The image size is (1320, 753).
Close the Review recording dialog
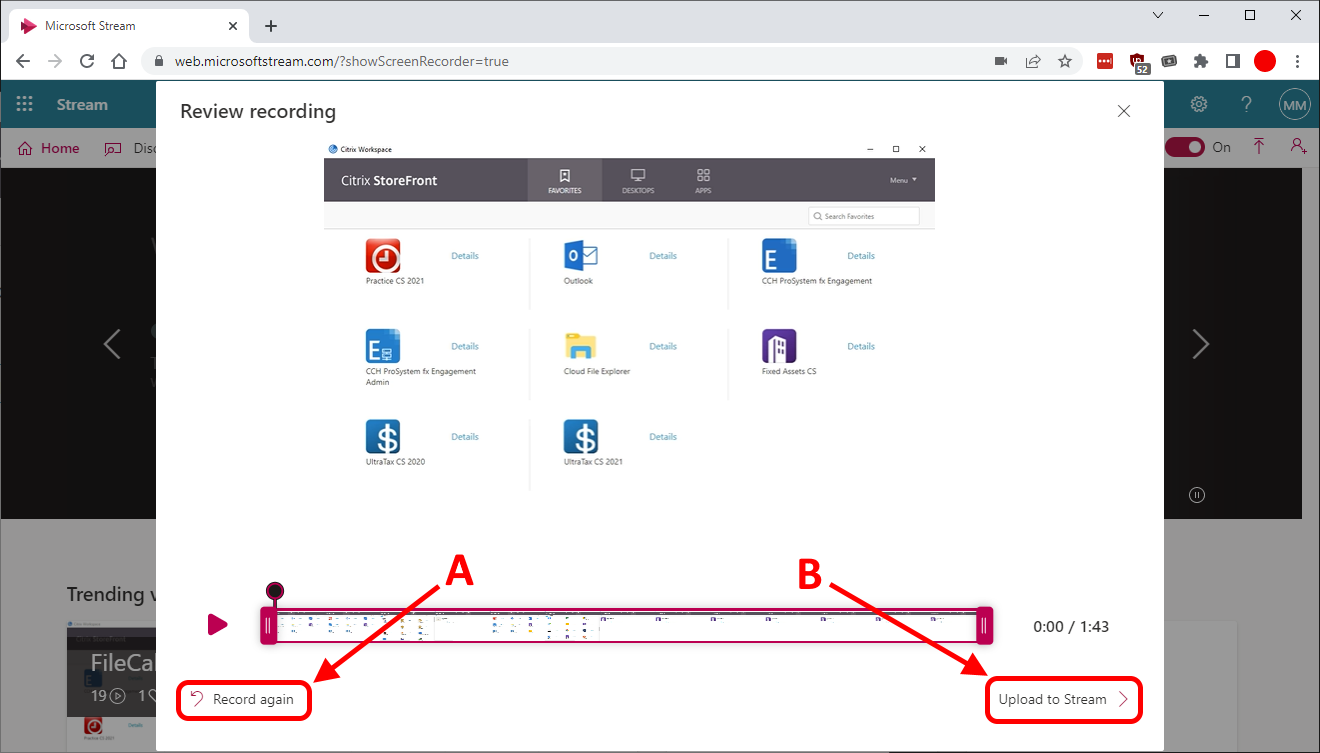point(1124,111)
